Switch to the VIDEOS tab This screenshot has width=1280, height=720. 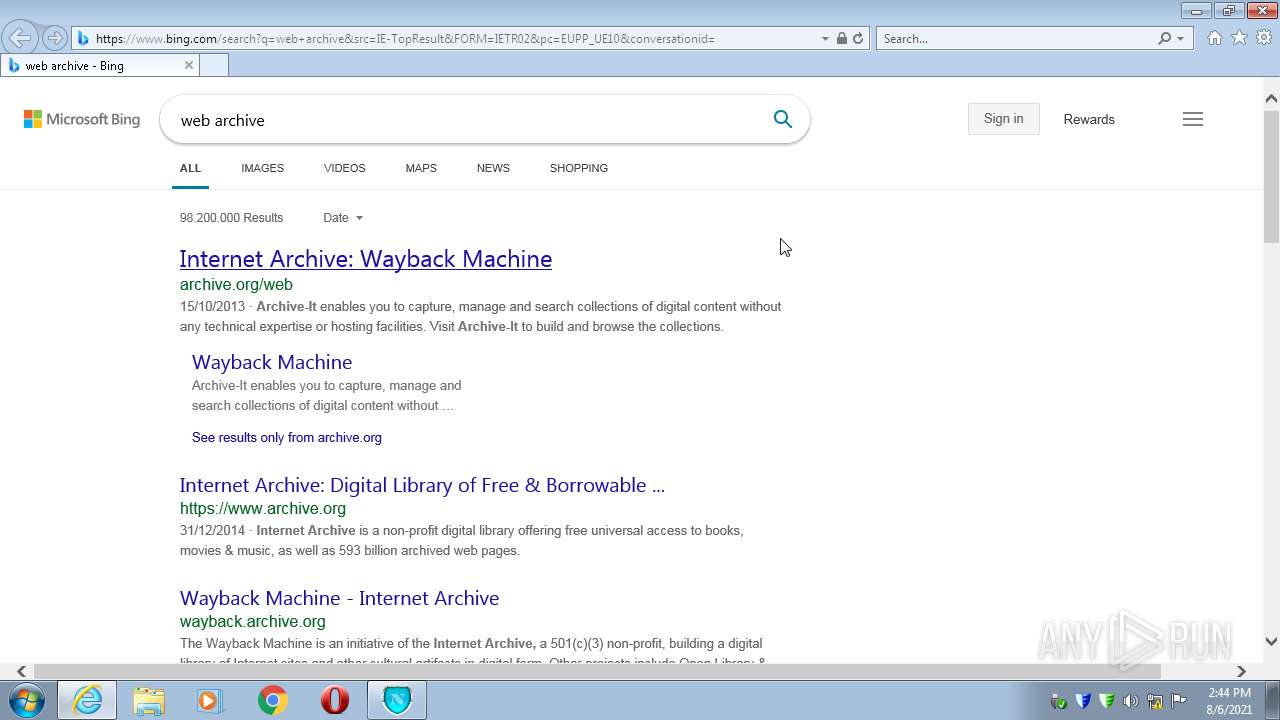click(x=344, y=168)
